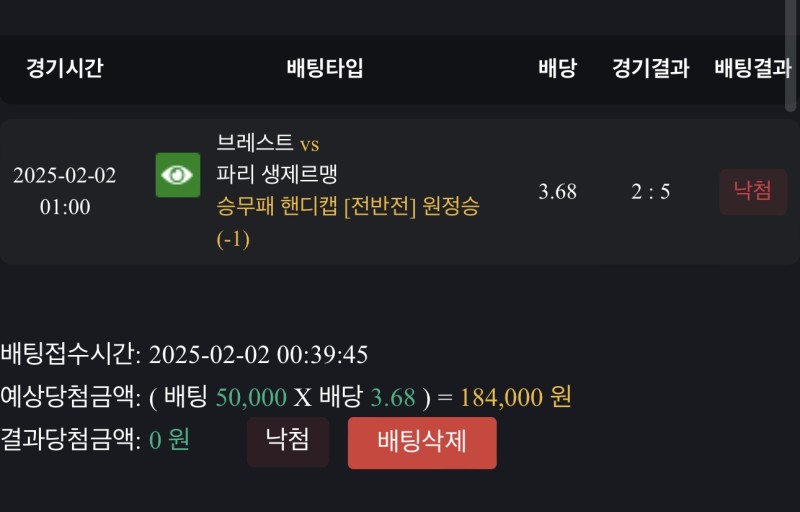Select the 0 원 result payout
Screen dimensions: 800x512
[169, 439]
